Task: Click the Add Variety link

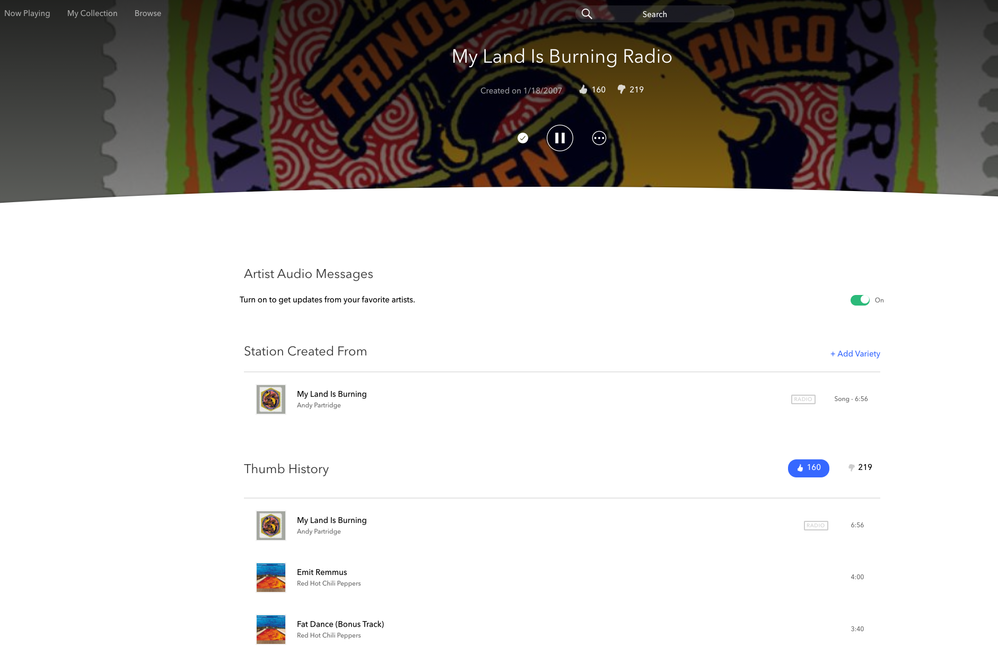Action: tap(855, 354)
